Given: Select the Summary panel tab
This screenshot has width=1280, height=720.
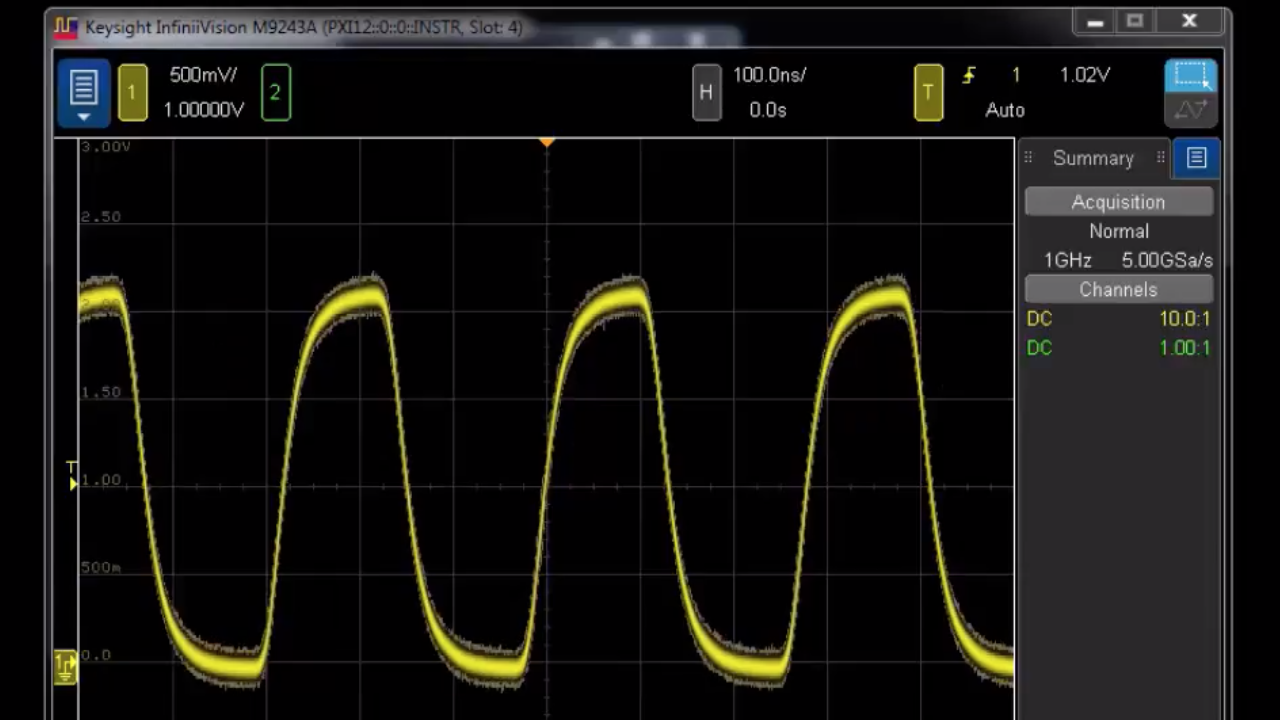Looking at the screenshot, I should pyautogui.click(x=1093, y=158).
